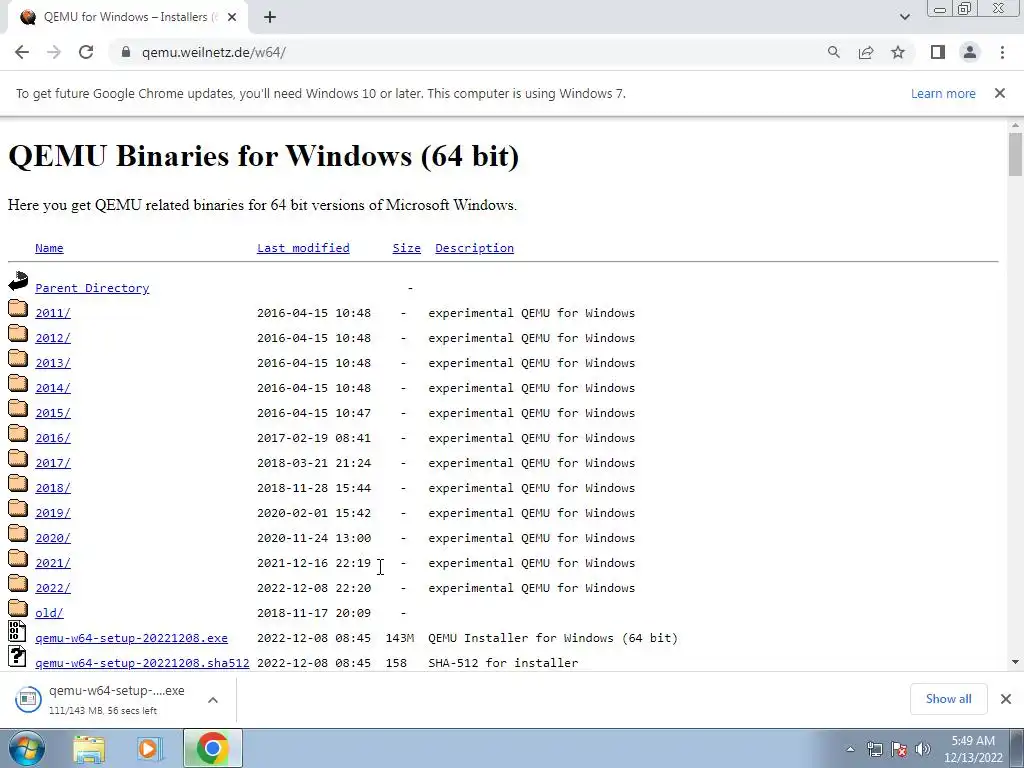The height and width of the screenshot is (768, 1024).
Task: Open the 2022/ folder link
Action: 53,588
